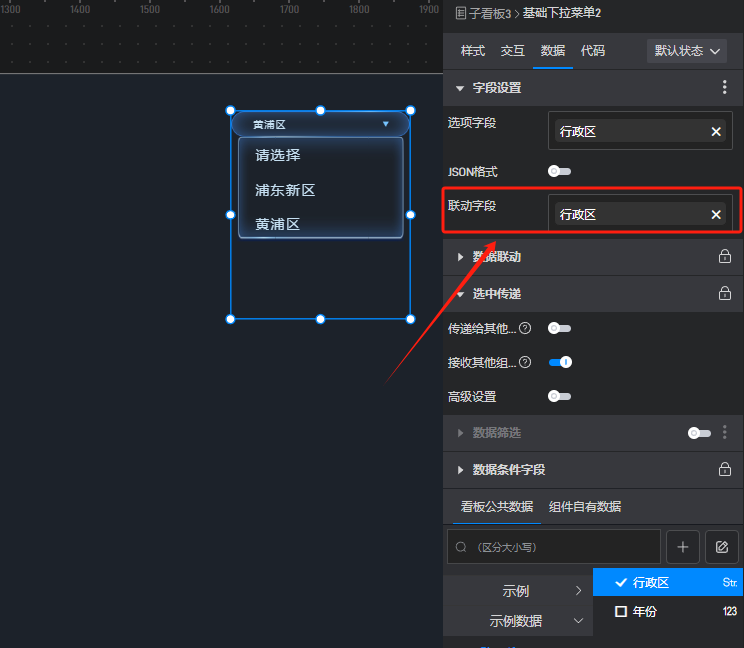Switch to the 样式 tab
Image resolution: width=744 pixels, height=648 pixels.
pos(473,50)
